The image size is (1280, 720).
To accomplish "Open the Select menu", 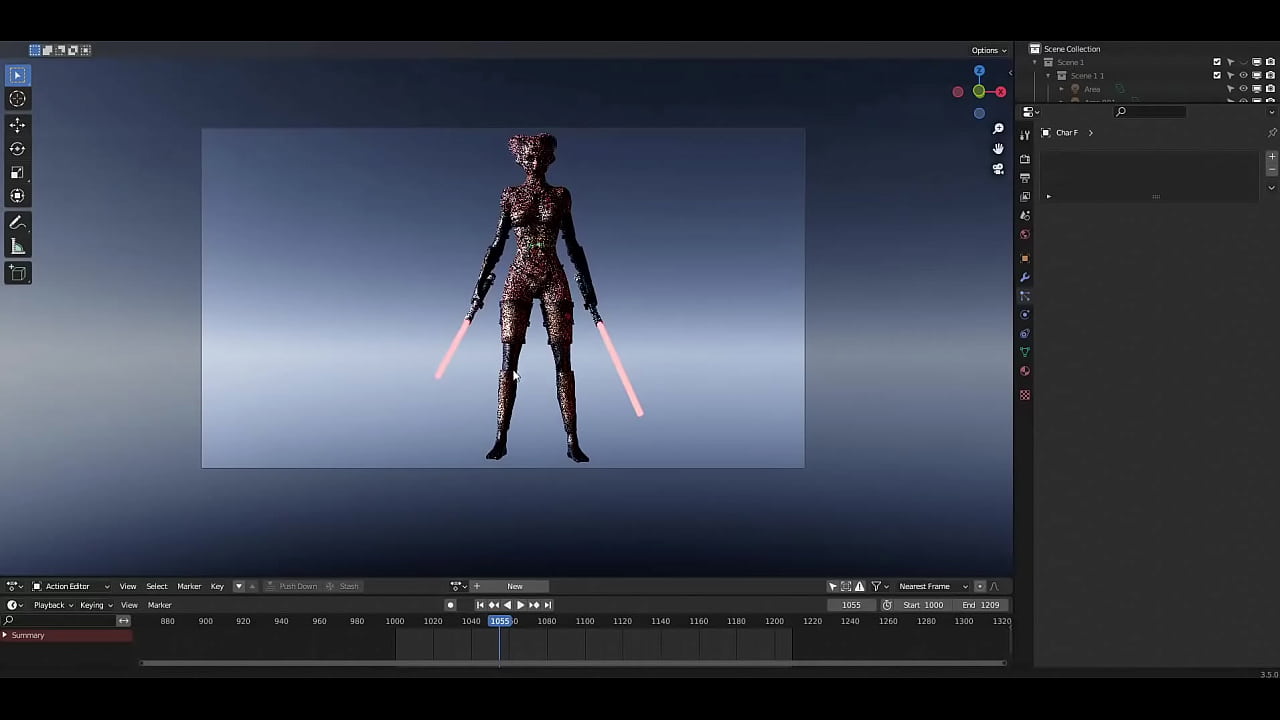I will coord(157,587).
